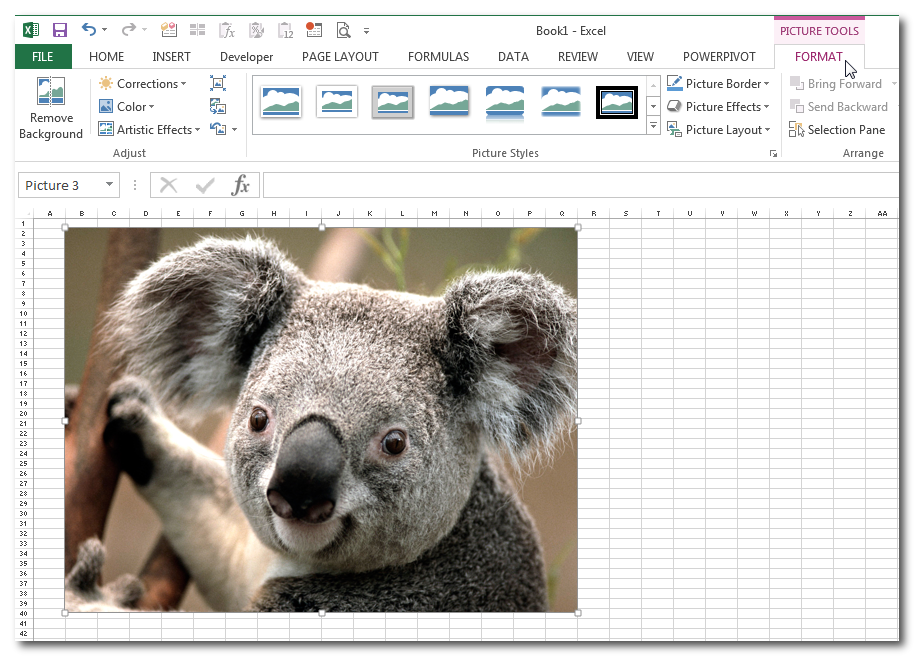Click the Compress Pictures icon

point(218,84)
